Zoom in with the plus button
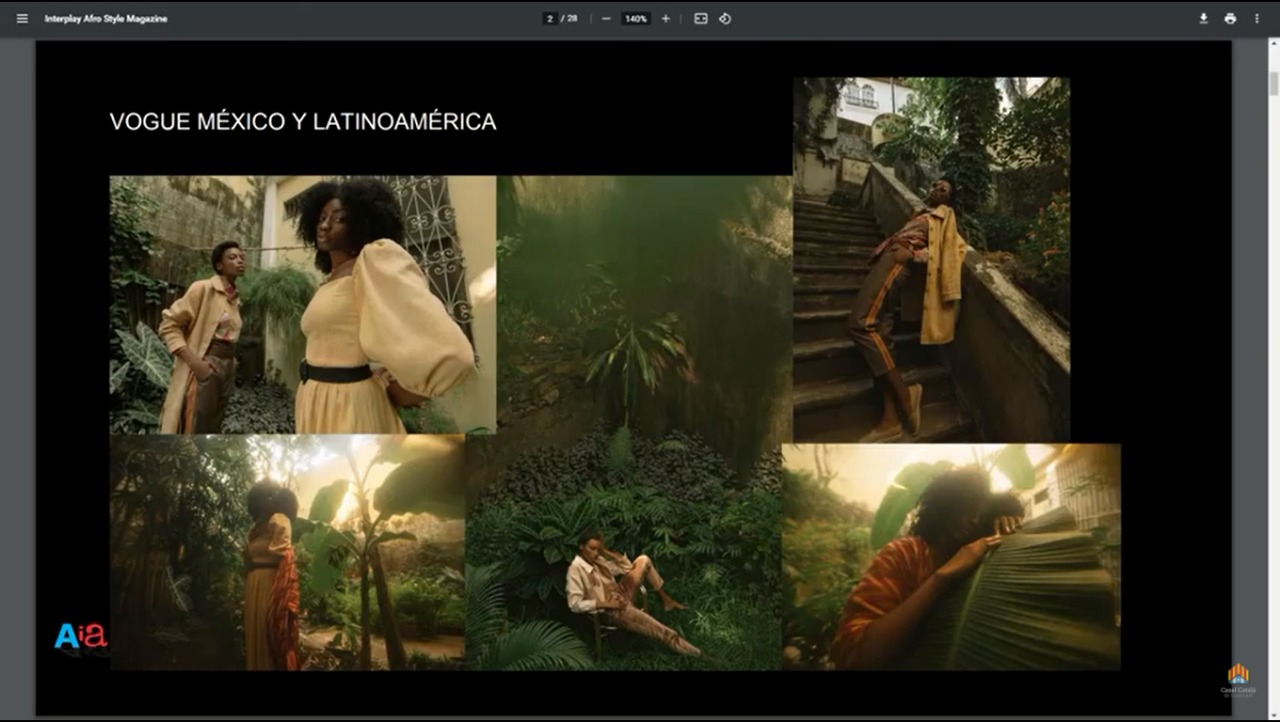The width and height of the screenshot is (1280, 722). pos(666,18)
